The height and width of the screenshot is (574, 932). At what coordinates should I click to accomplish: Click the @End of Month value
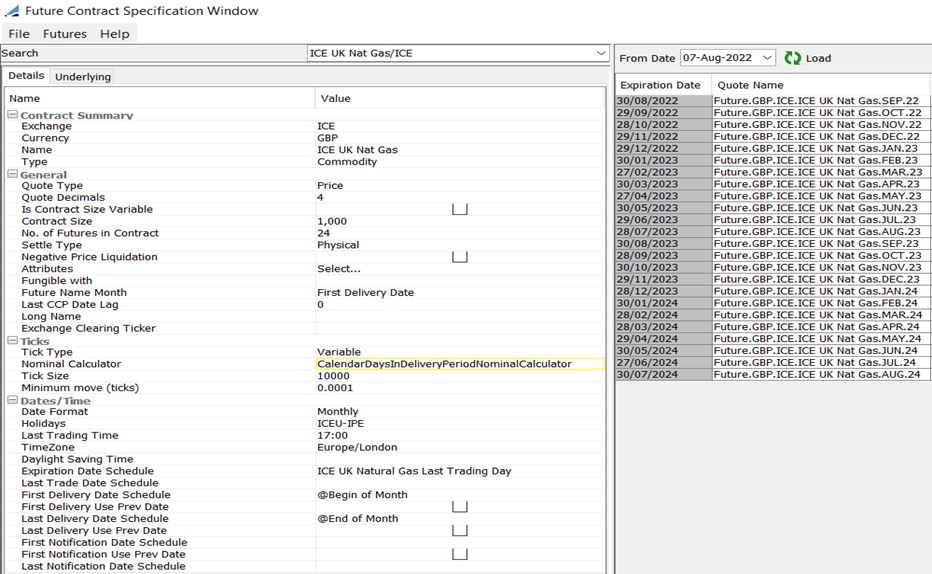click(358, 518)
